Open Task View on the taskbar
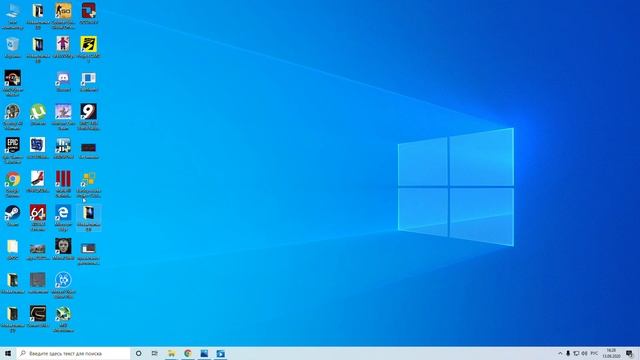Image resolution: width=640 pixels, height=360 pixels. pyautogui.click(x=155, y=353)
